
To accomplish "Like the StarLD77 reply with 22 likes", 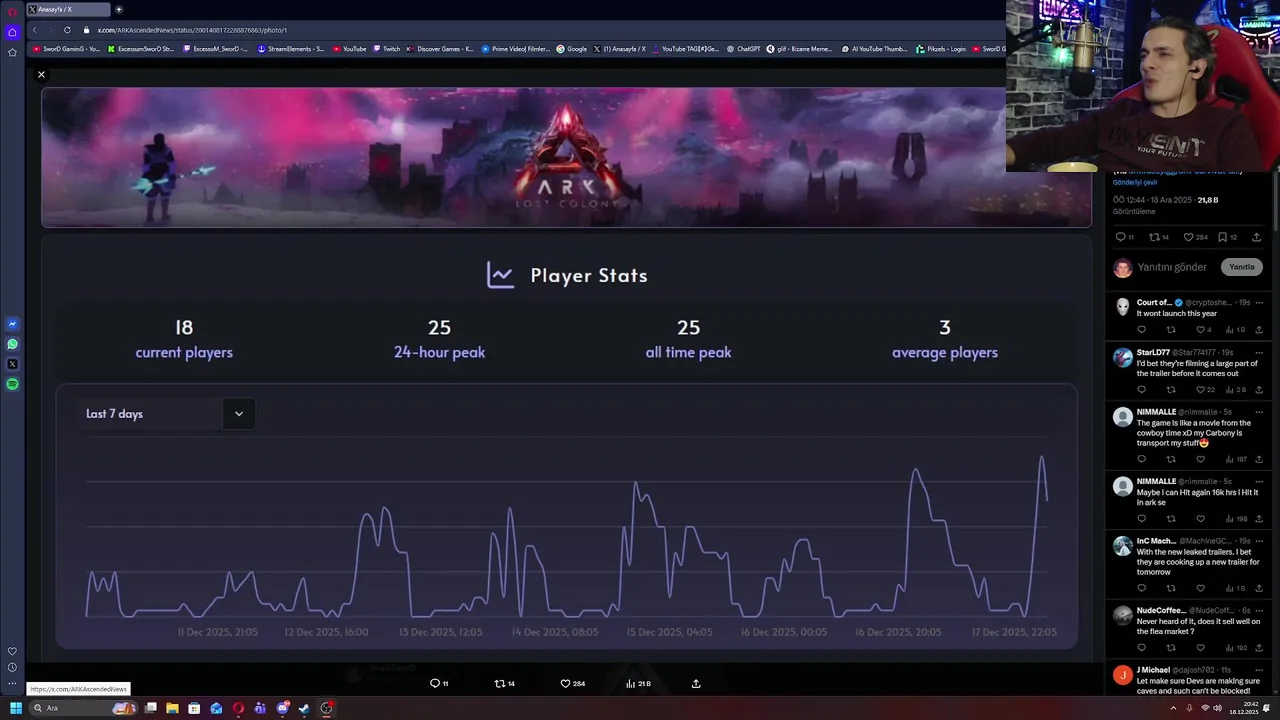I will click(1204, 389).
